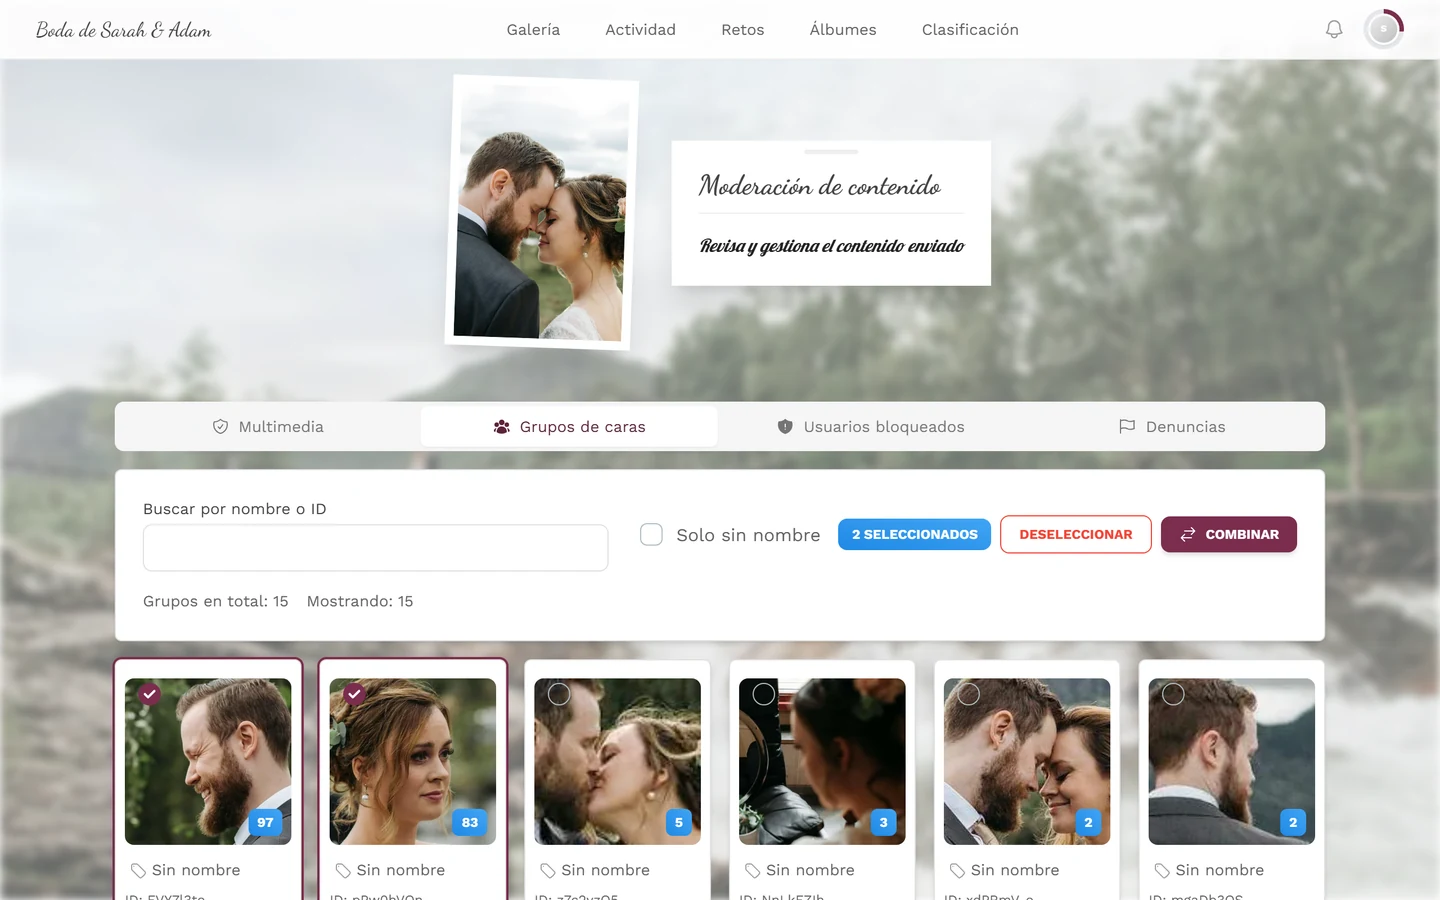Screen dimensions: 1440x900
Task: Click the '2 SELECCIONADOS' badge
Action: [x=915, y=535]
